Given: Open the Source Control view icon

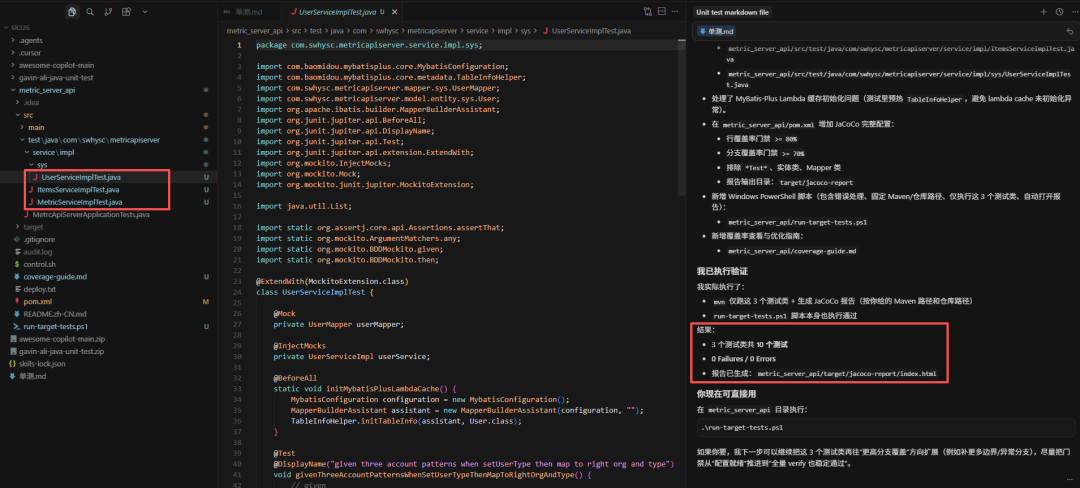Looking at the screenshot, I should (x=108, y=12).
